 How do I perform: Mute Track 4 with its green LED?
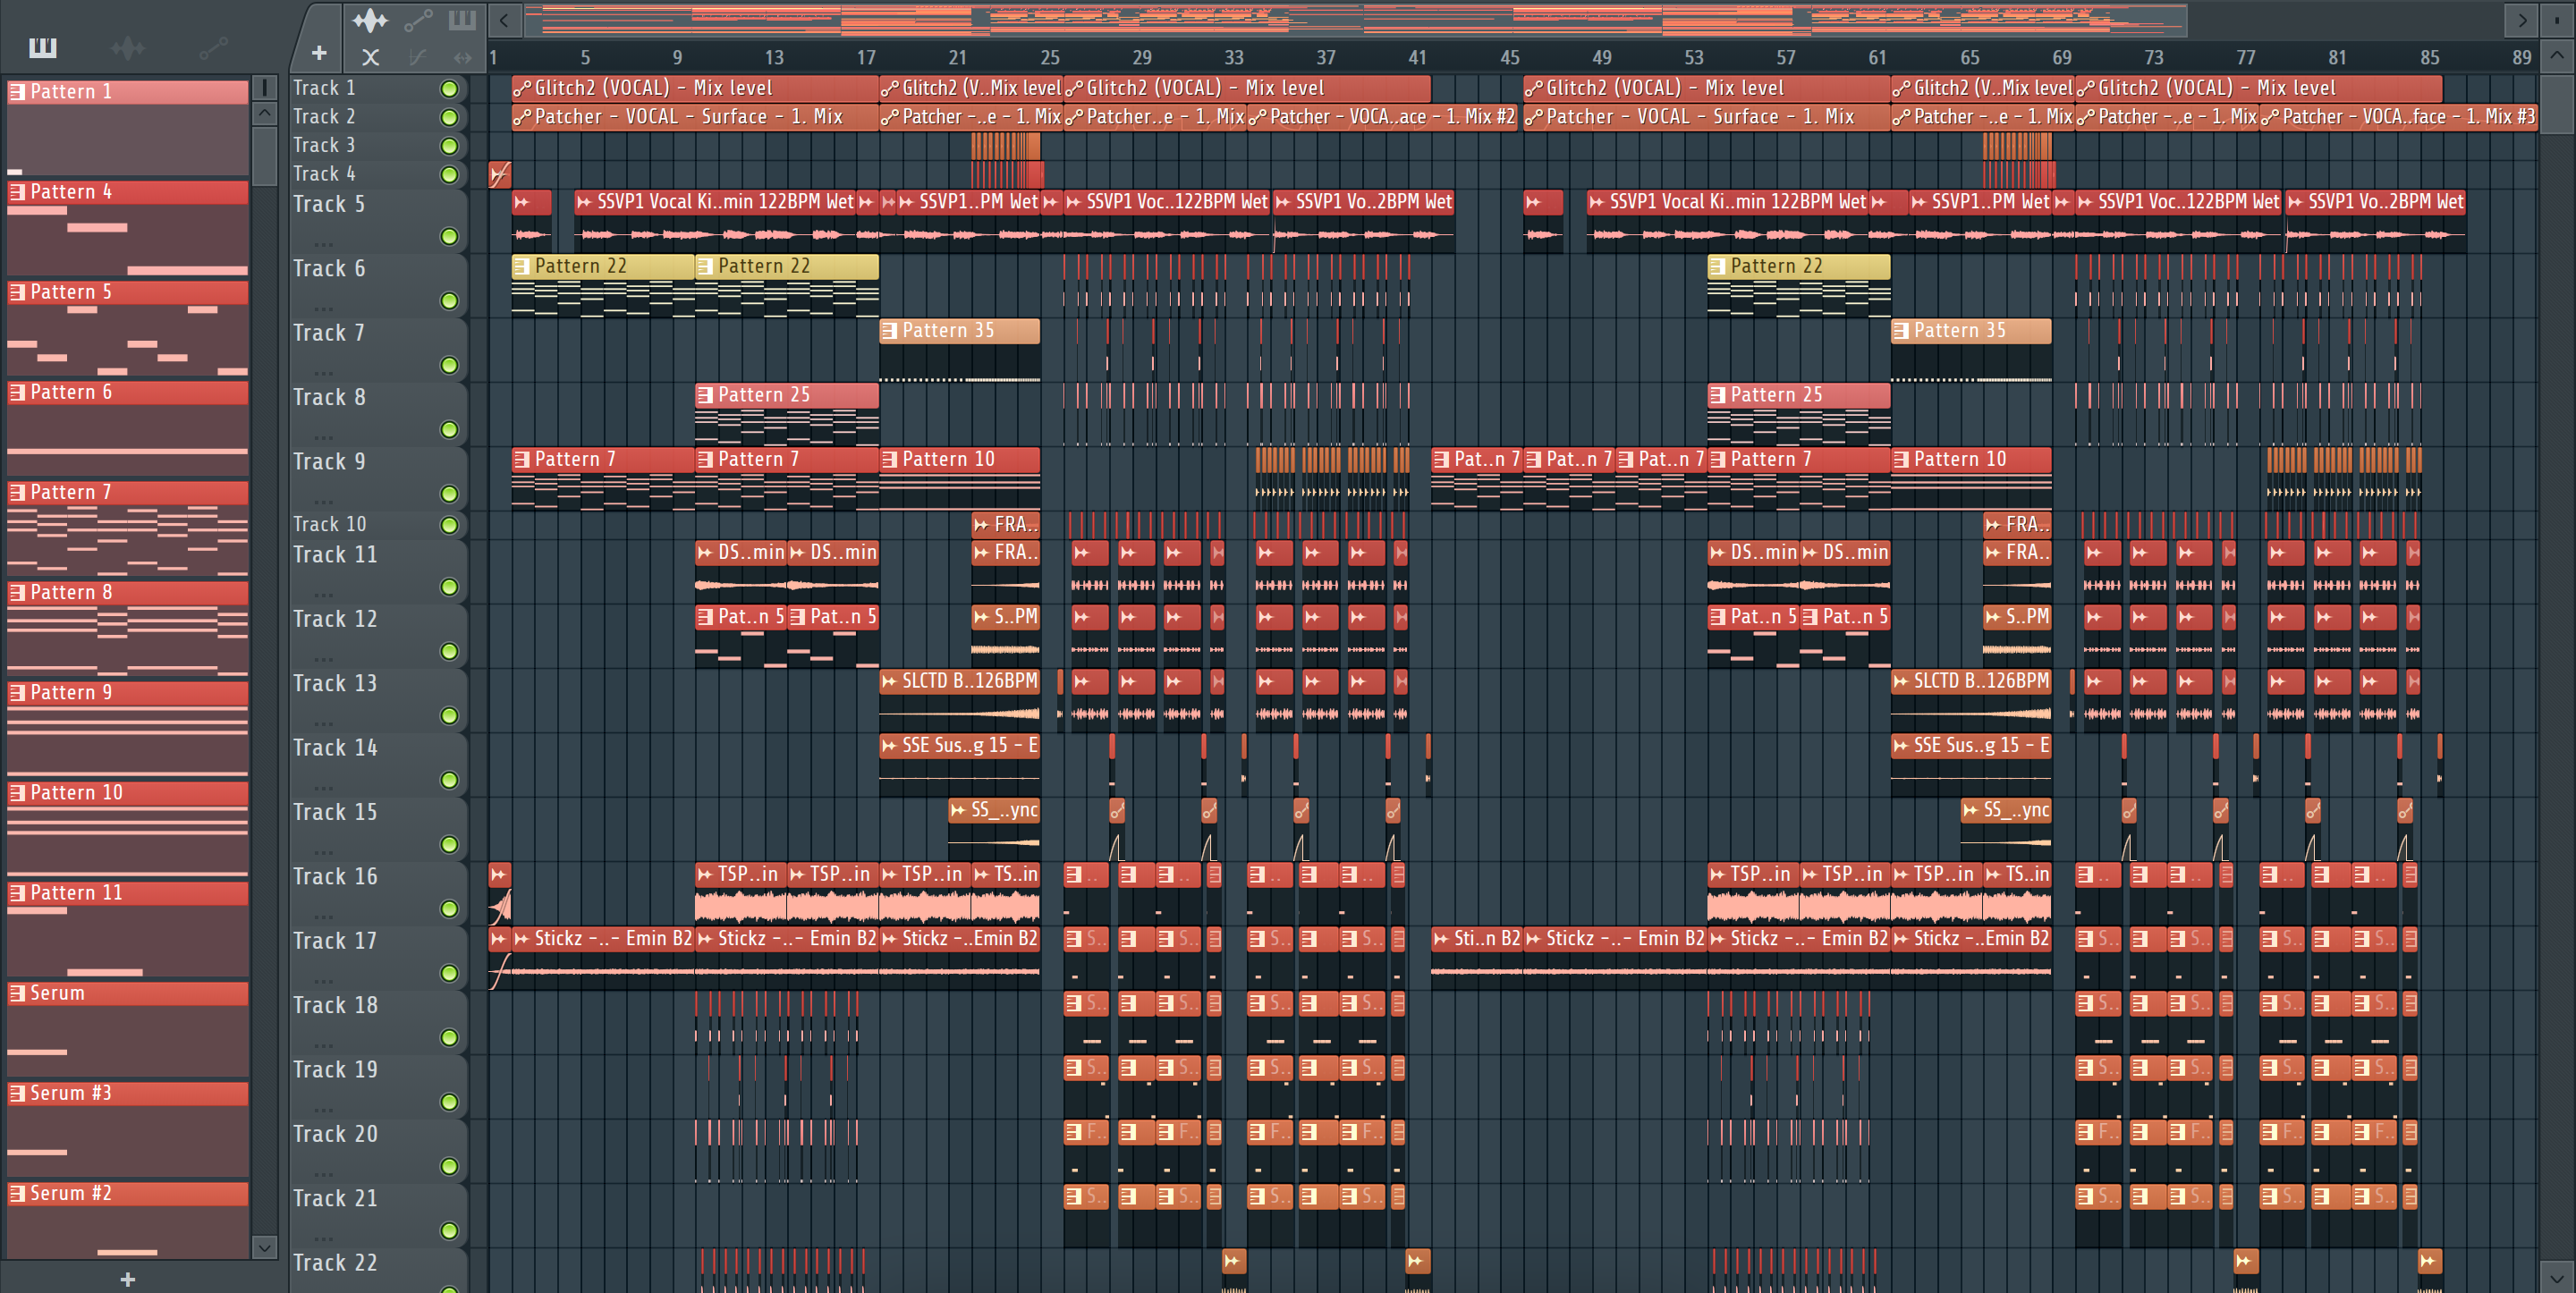tap(450, 175)
